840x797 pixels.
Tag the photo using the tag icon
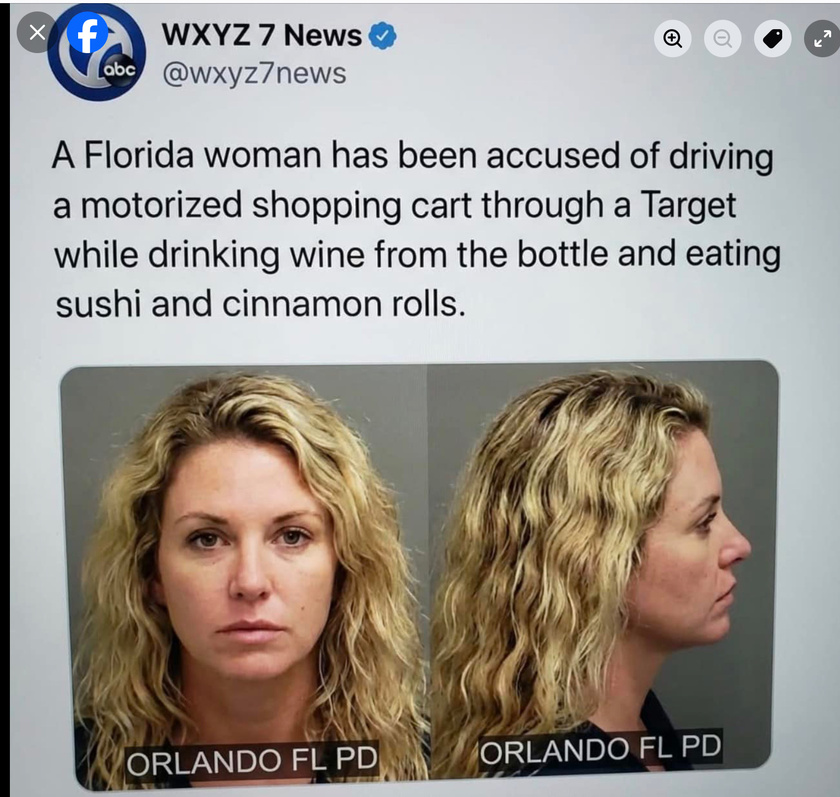pos(772,39)
